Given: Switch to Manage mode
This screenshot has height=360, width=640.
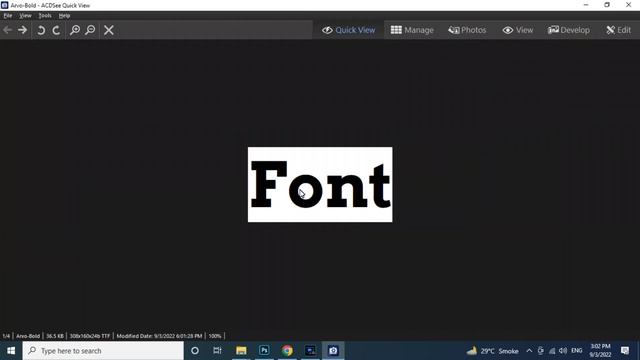Looking at the screenshot, I should click(x=412, y=30).
